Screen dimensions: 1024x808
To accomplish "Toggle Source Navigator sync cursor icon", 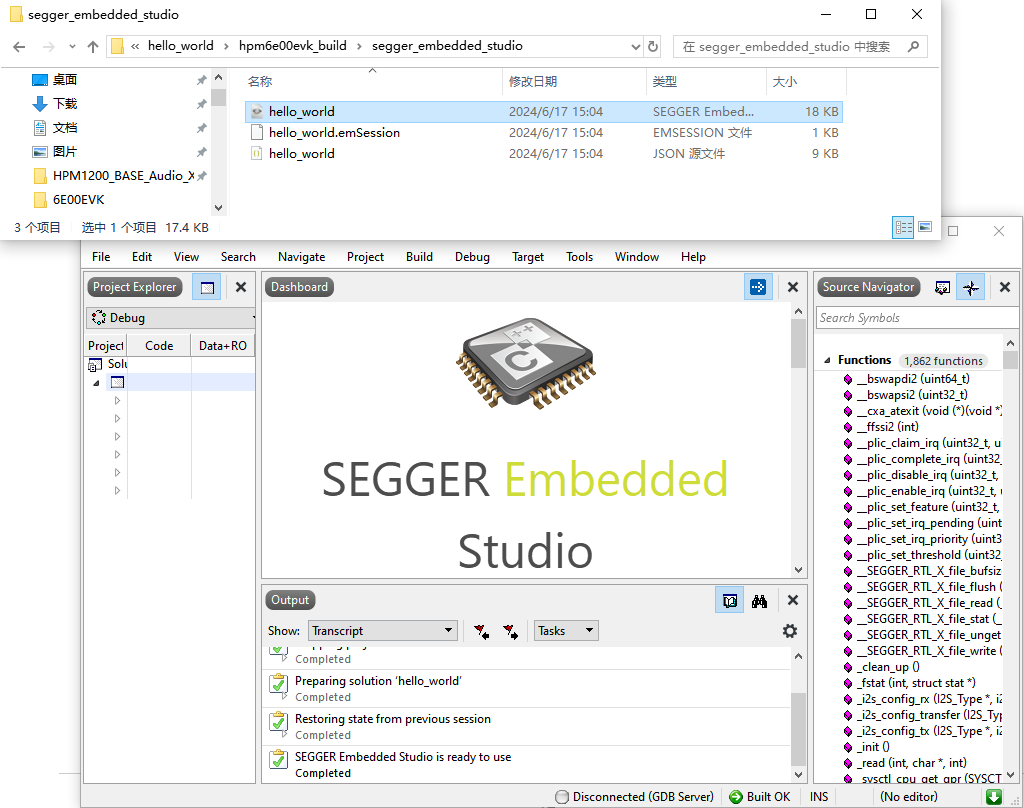I will (971, 287).
